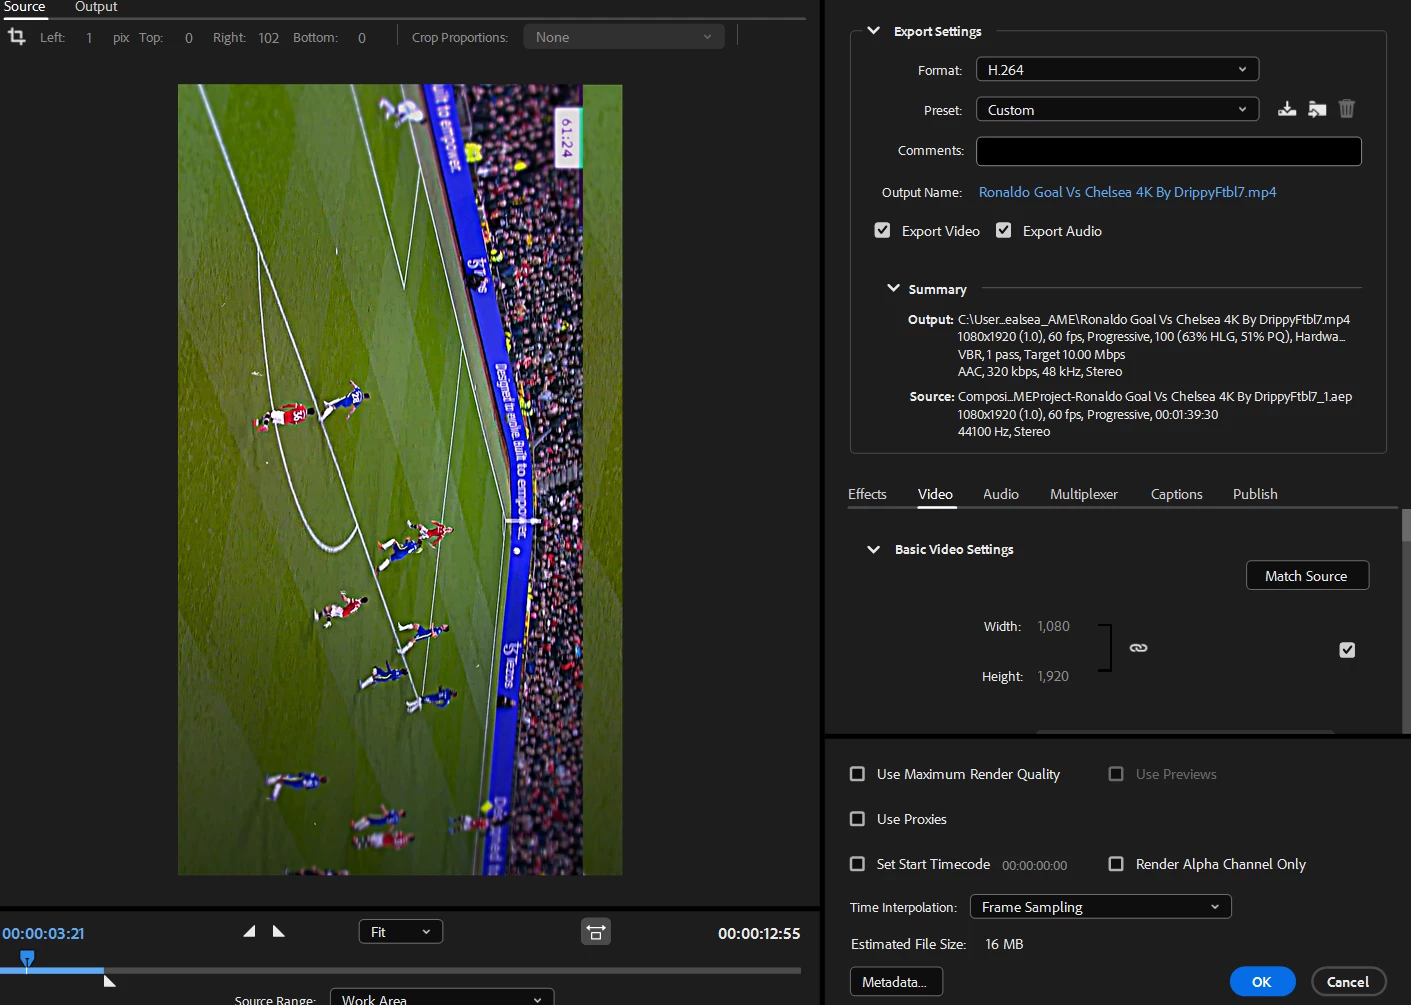Click the video settings panel scrollbar
The height and width of the screenshot is (1005, 1411).
(1406, 525)
